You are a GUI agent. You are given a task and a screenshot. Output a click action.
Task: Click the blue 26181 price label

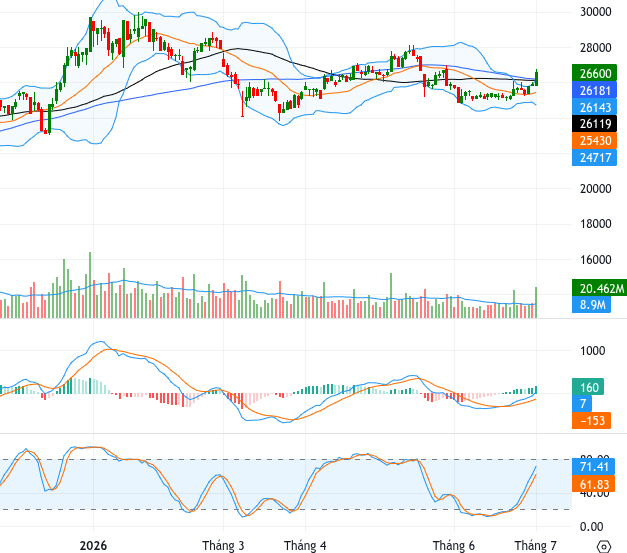(595, 91)
